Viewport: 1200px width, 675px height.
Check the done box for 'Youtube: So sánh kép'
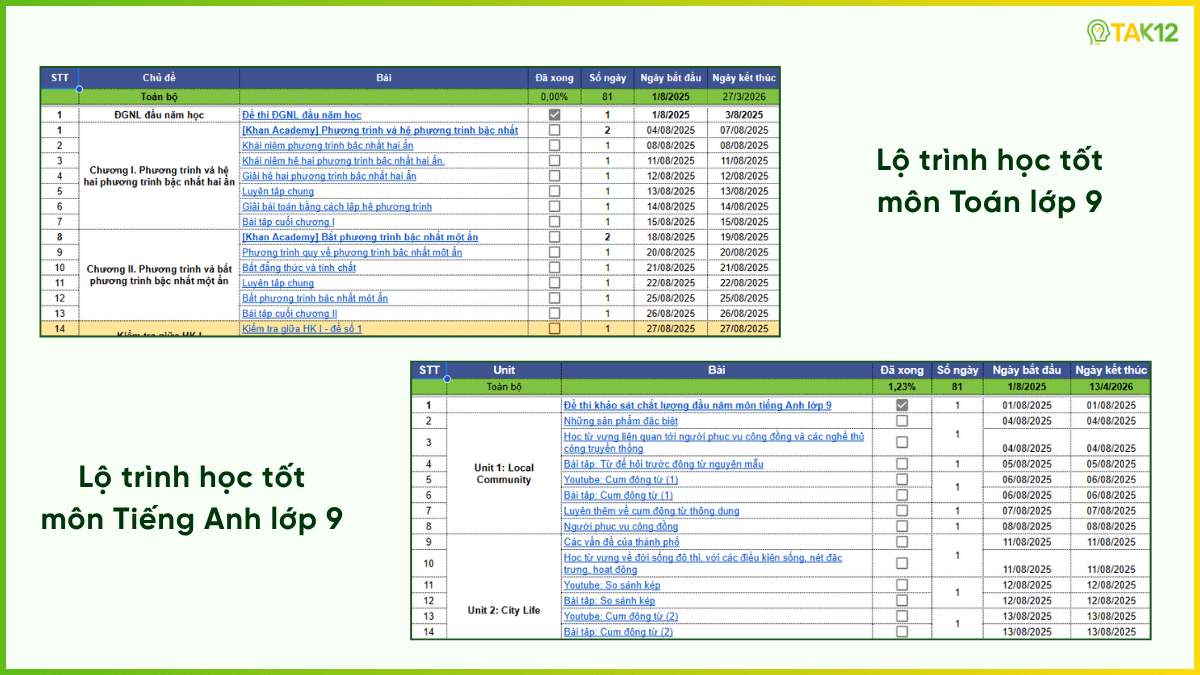(x=902, y=585)
